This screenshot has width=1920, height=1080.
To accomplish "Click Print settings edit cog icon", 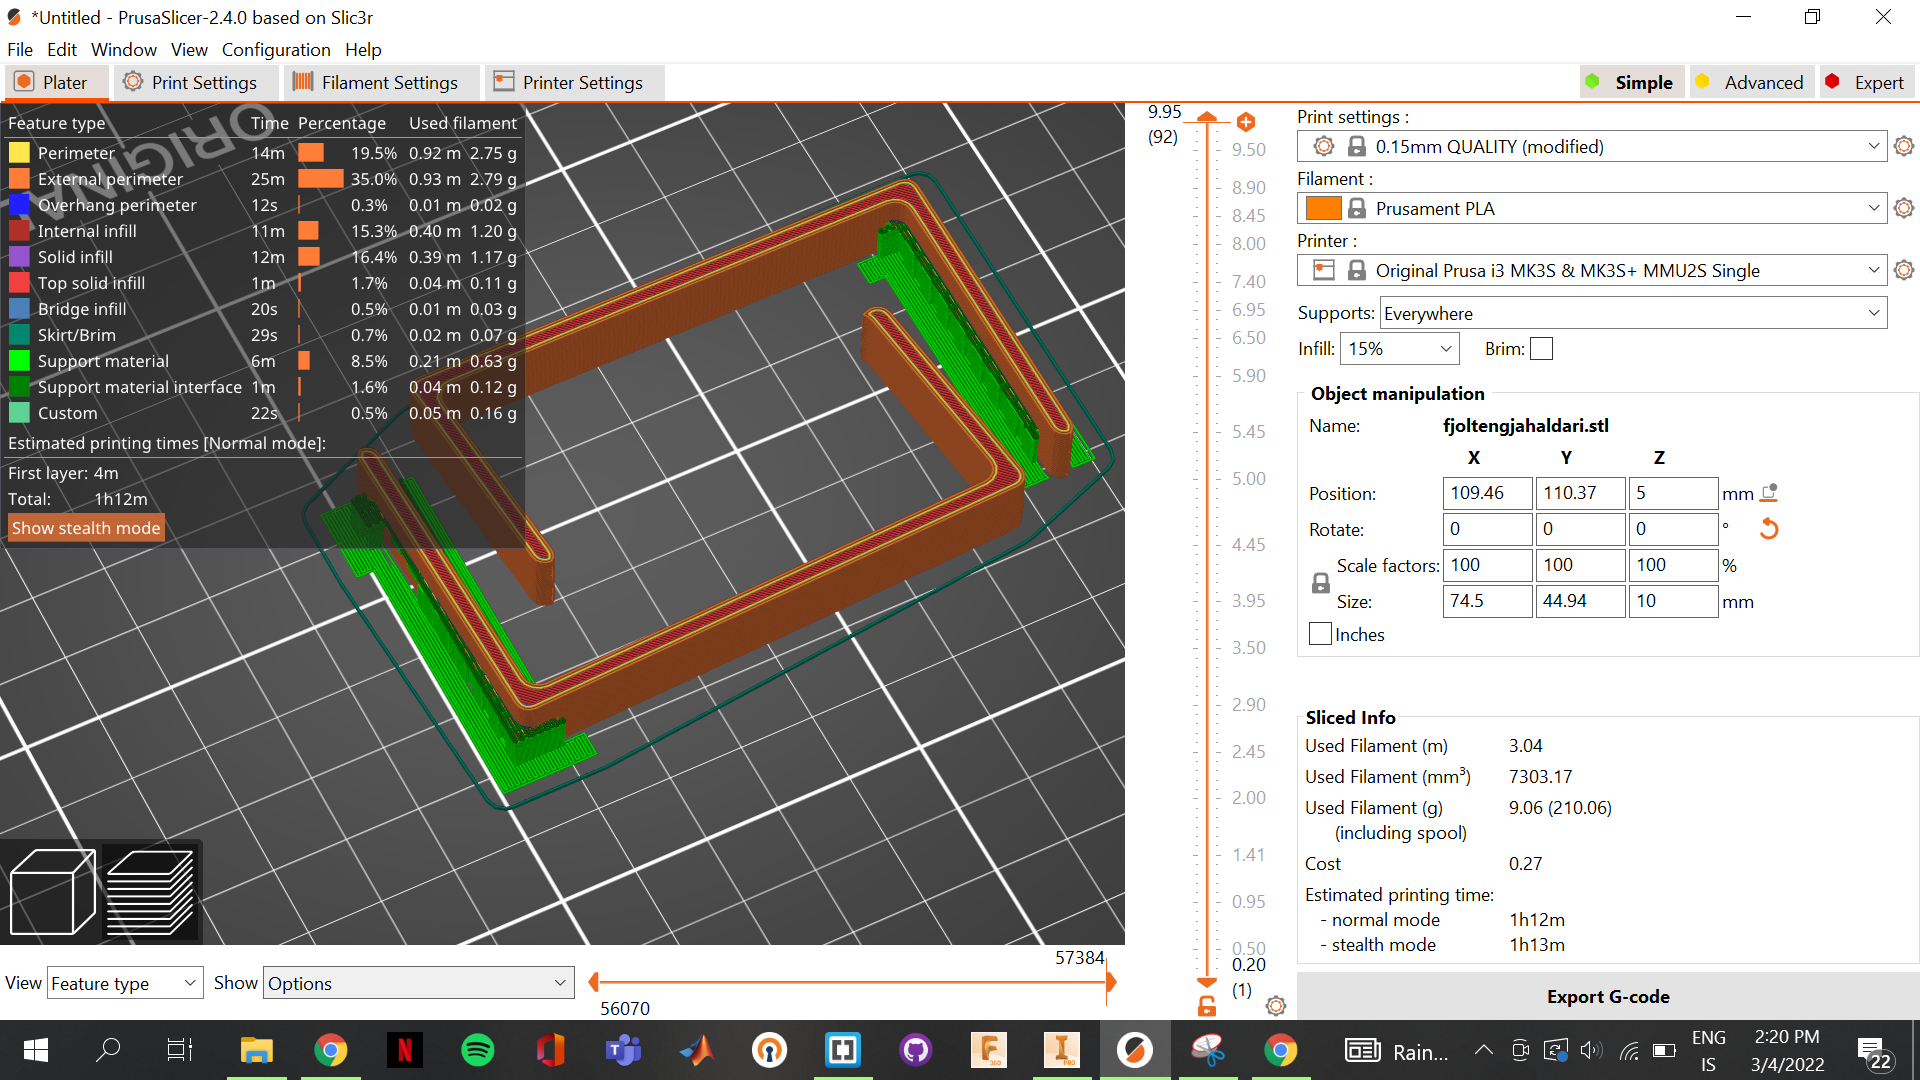I will click(1903, 146).
